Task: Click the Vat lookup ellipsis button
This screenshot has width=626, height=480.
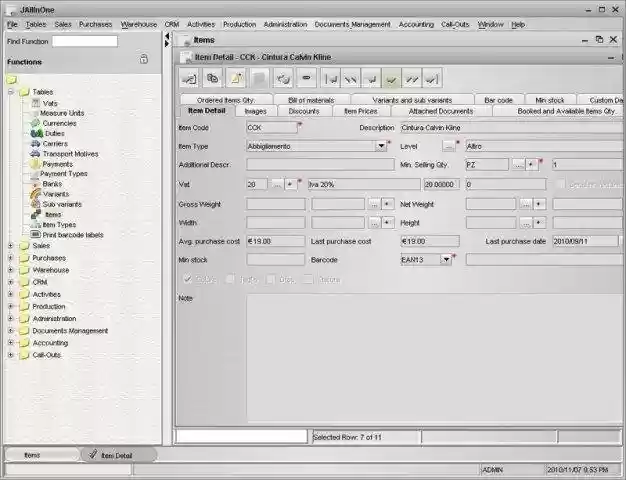Action: point(277,184)
